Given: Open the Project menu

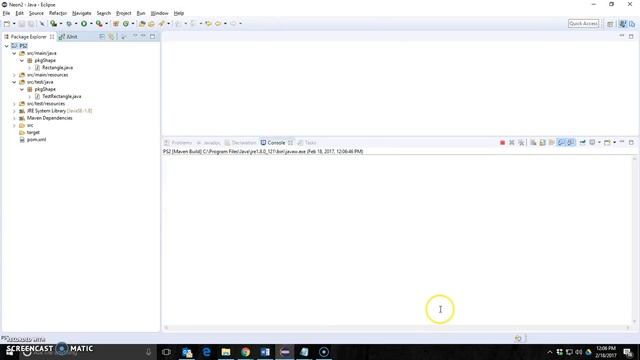Looking at the screenshot, I should pyautogui.click(x=124, y=13).
